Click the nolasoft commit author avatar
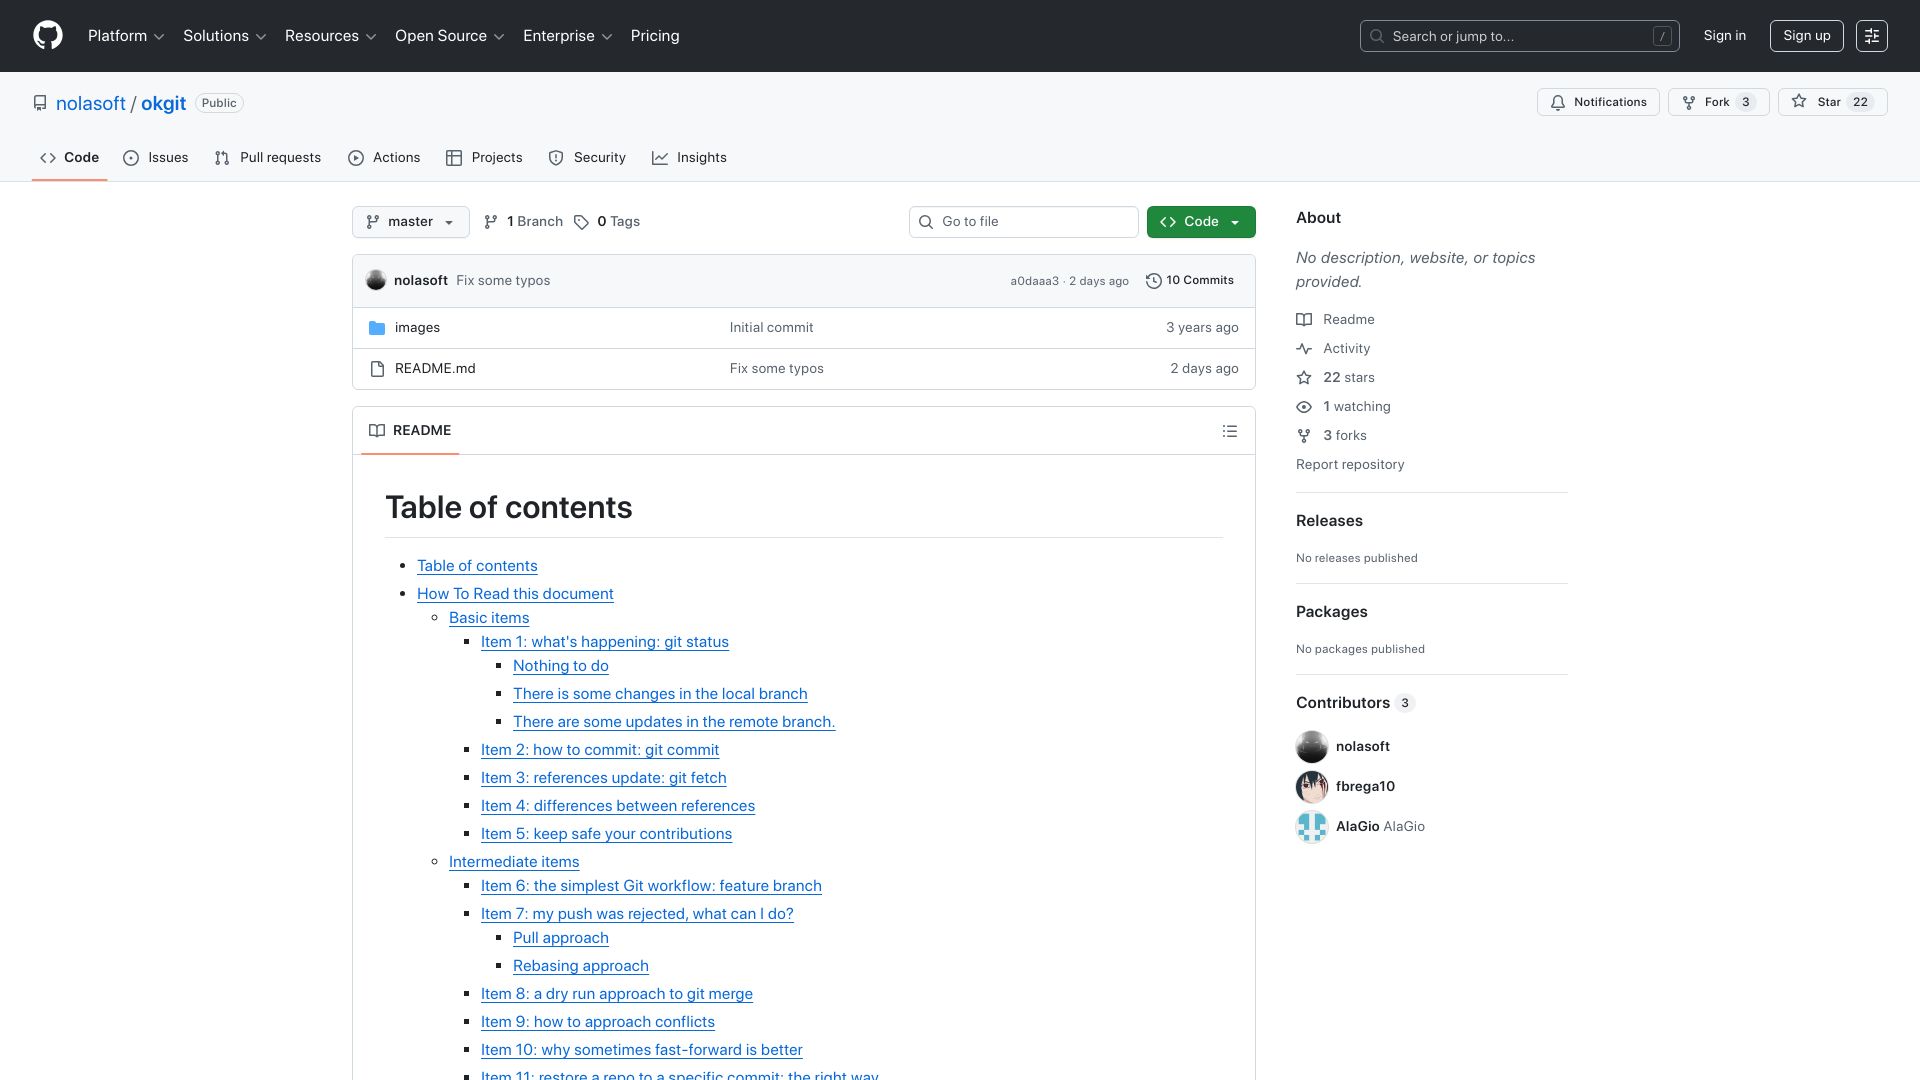This screenshot has width=1920, height=1080. click(x=376, y=281)
